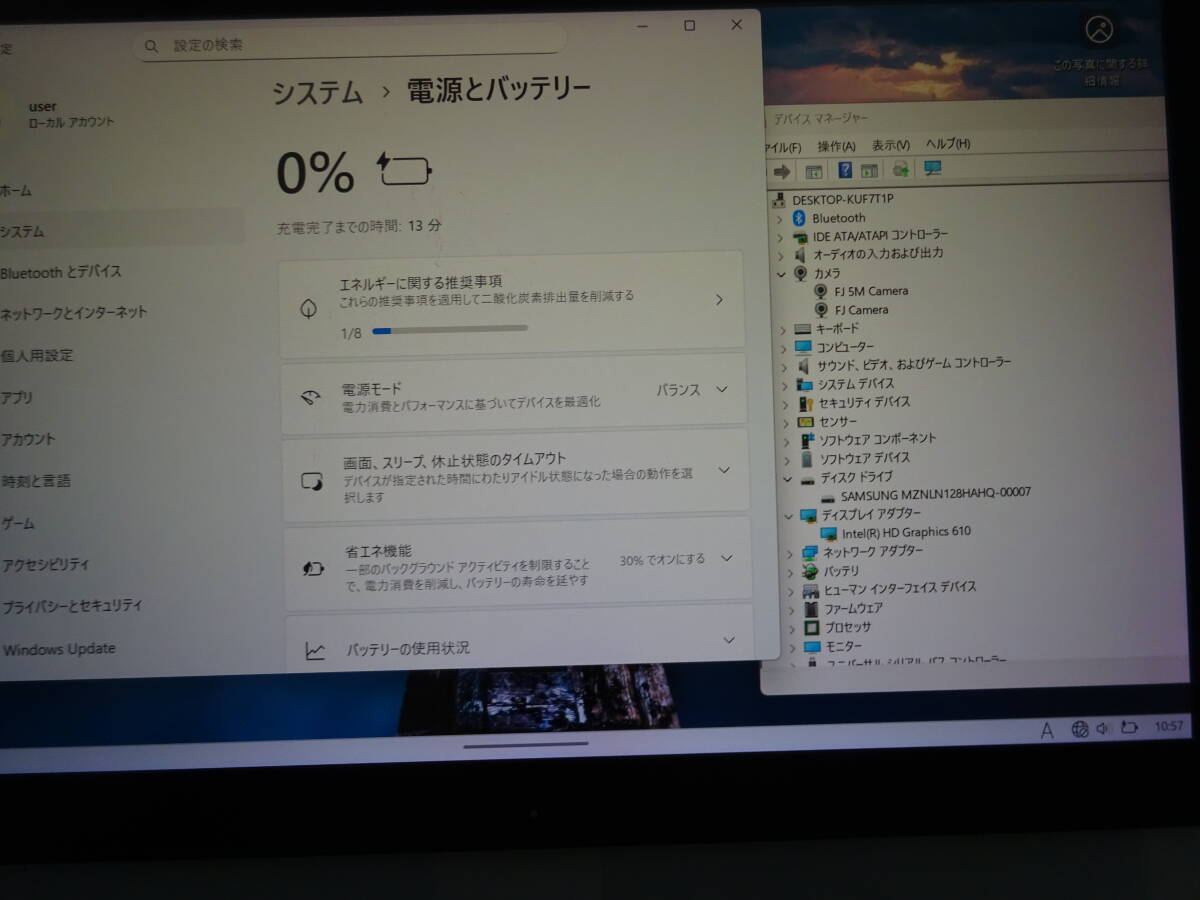Open the volume icon in system tray

pyautogui.click(x=1103, y=729)
